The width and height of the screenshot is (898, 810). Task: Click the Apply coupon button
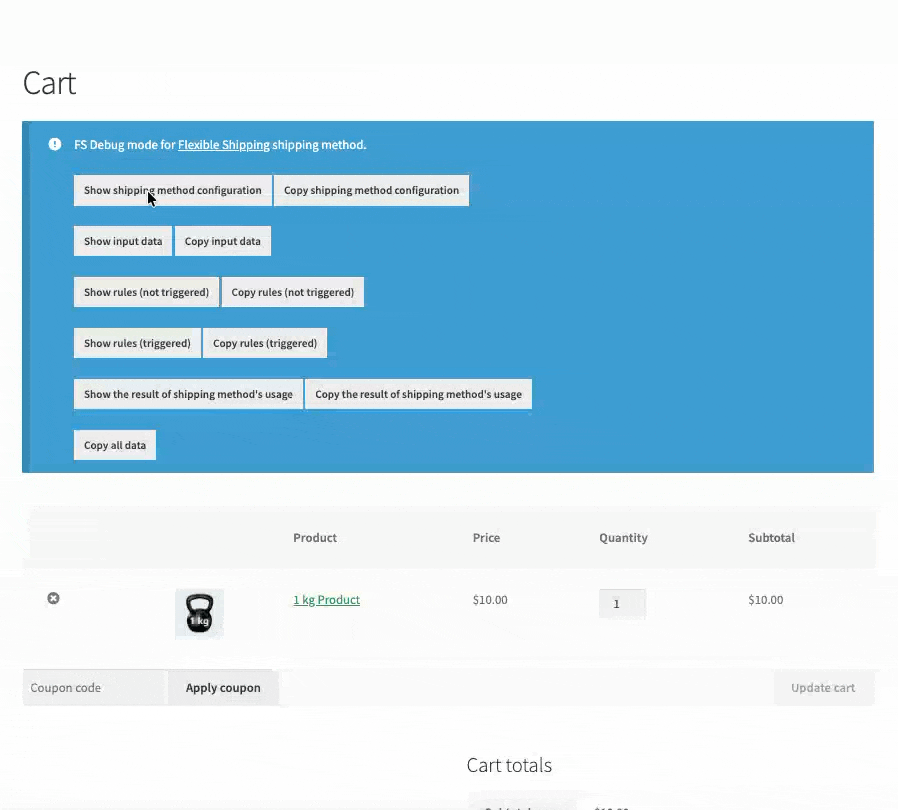click(x=223, y=688)
